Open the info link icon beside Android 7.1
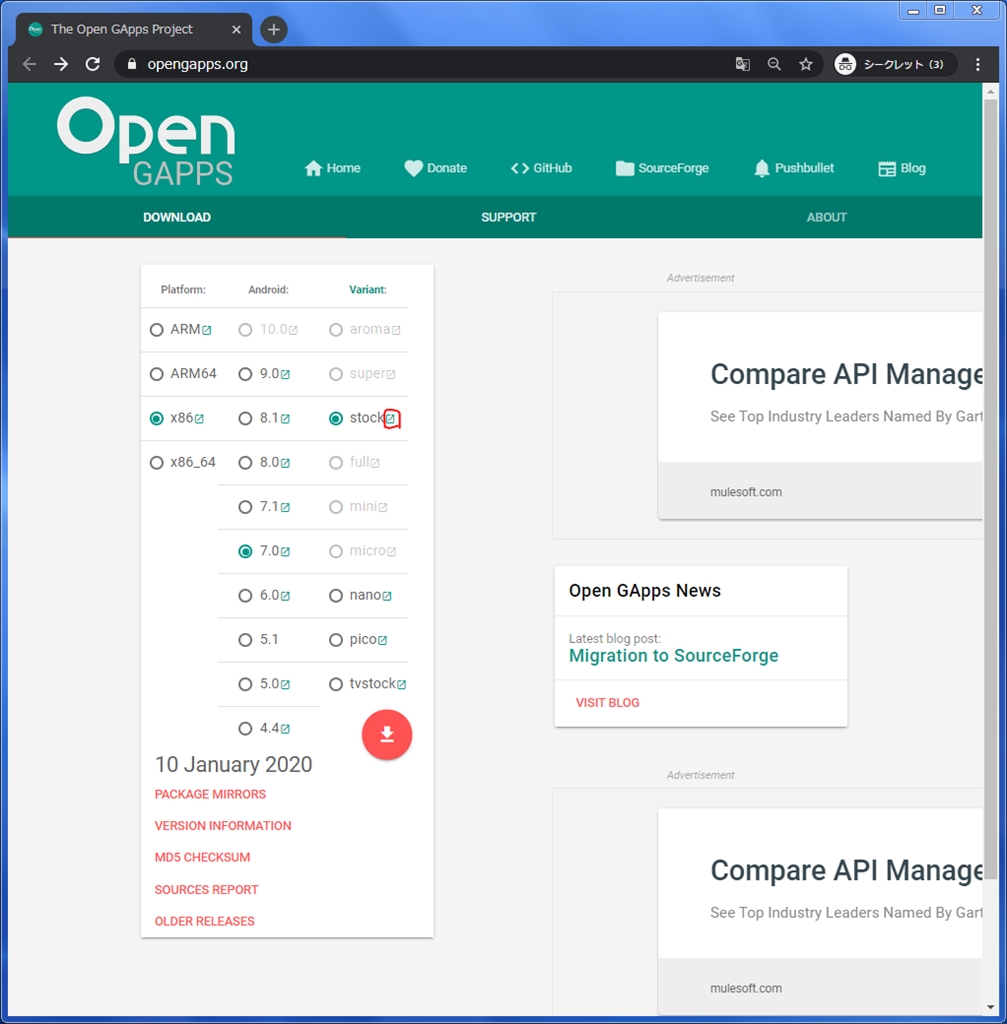 coord(285,507)
